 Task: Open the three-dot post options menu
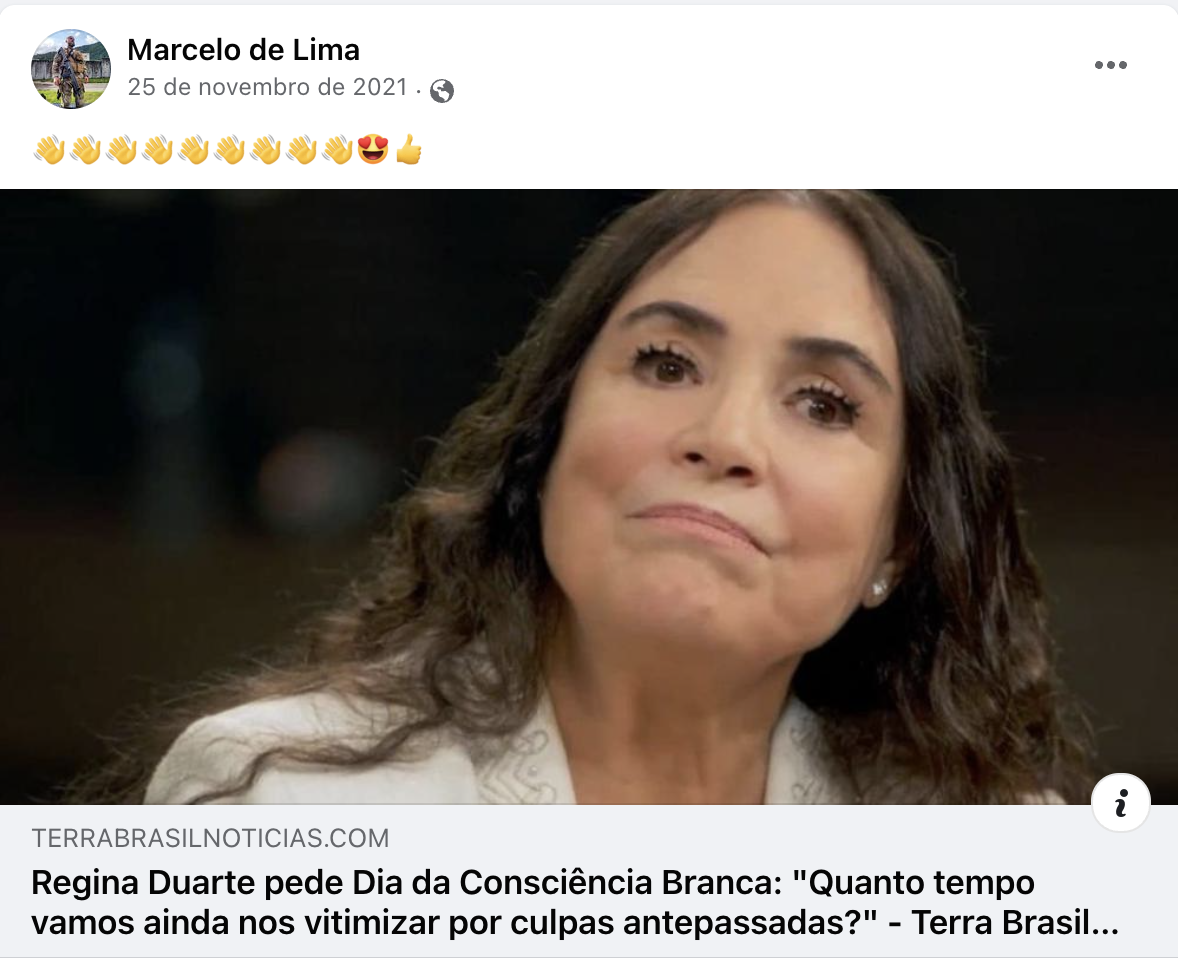point(1110,65)
